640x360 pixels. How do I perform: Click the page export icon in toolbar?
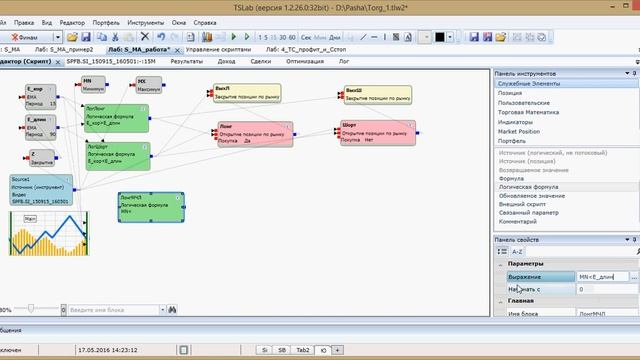coord(190,37)
